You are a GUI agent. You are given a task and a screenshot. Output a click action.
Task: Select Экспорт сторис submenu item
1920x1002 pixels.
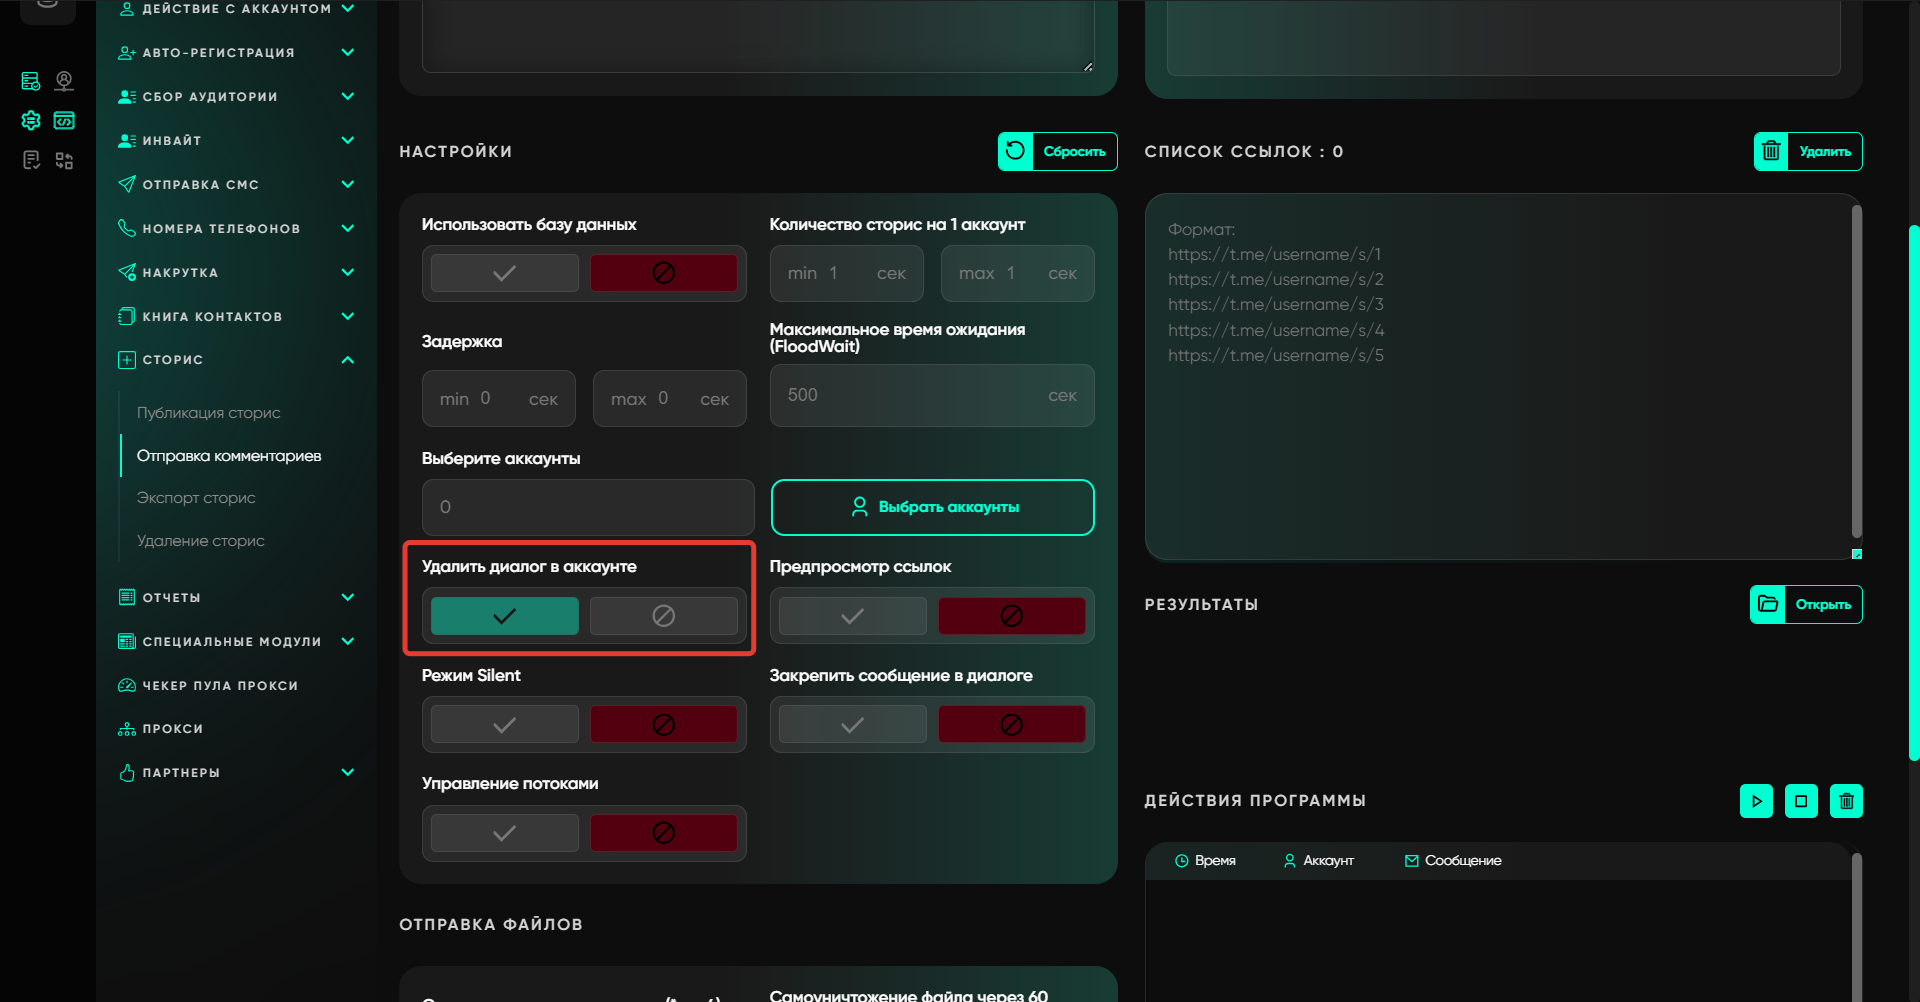click(x=196, y=498)
